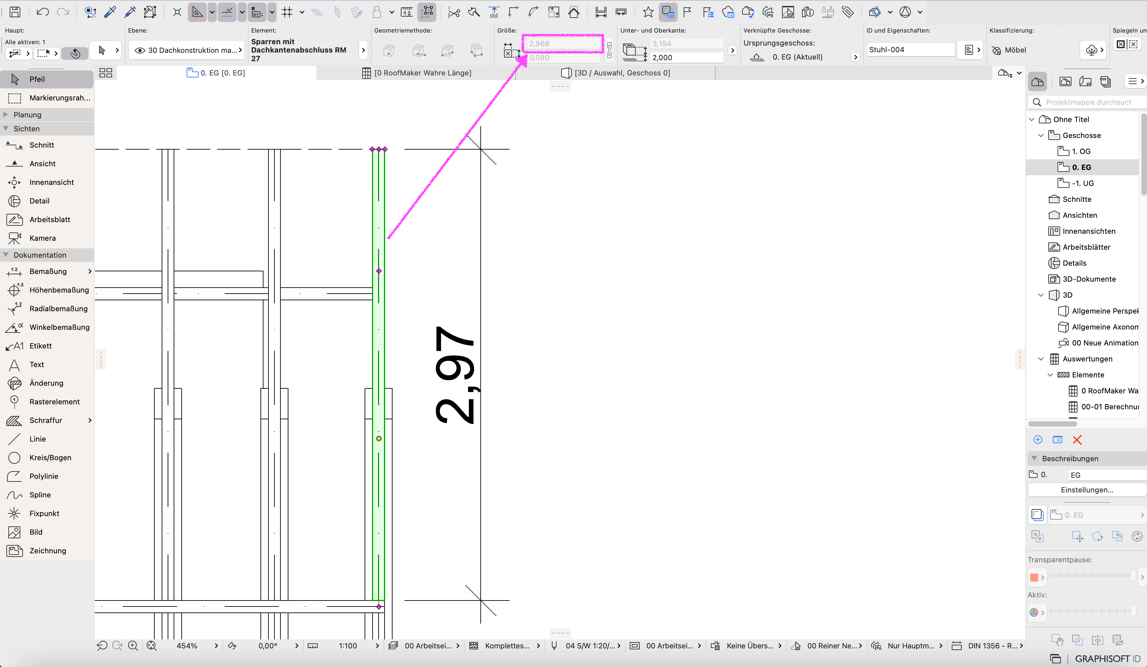Open the guide lines options dropdown
1147x667 pixels.
coord(212,12)
